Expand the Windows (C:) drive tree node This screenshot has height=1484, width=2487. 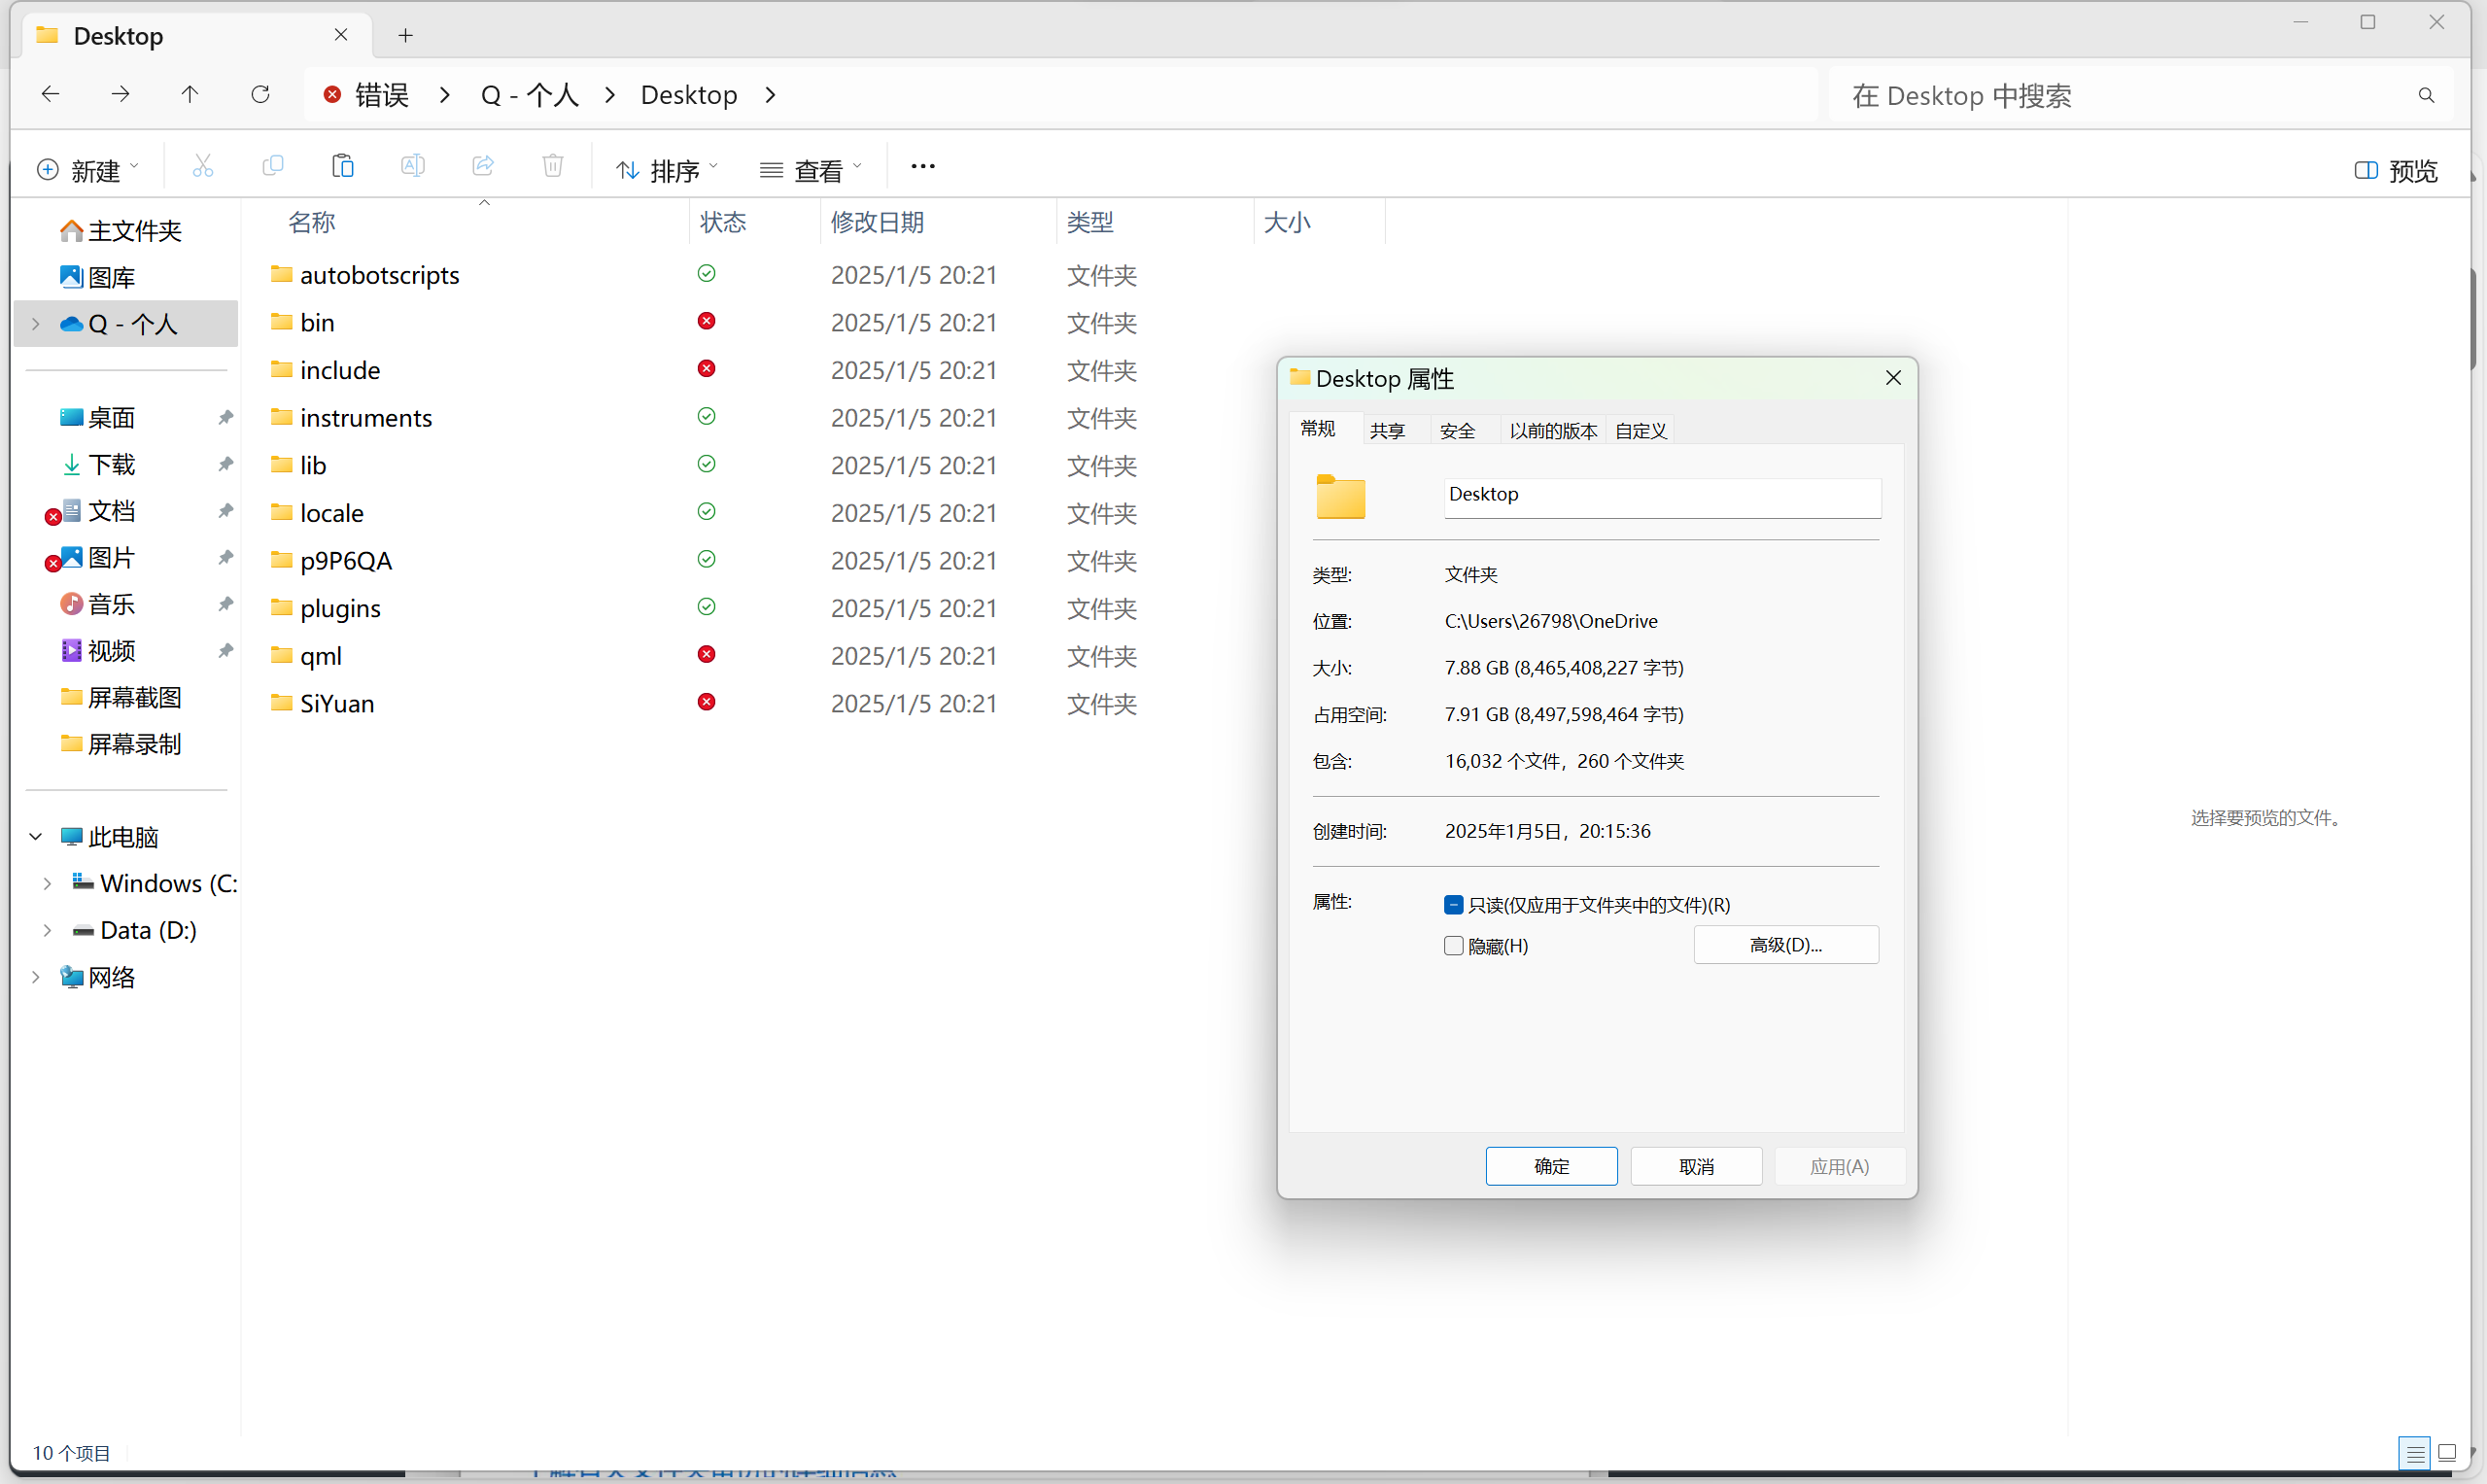[47, 884]
